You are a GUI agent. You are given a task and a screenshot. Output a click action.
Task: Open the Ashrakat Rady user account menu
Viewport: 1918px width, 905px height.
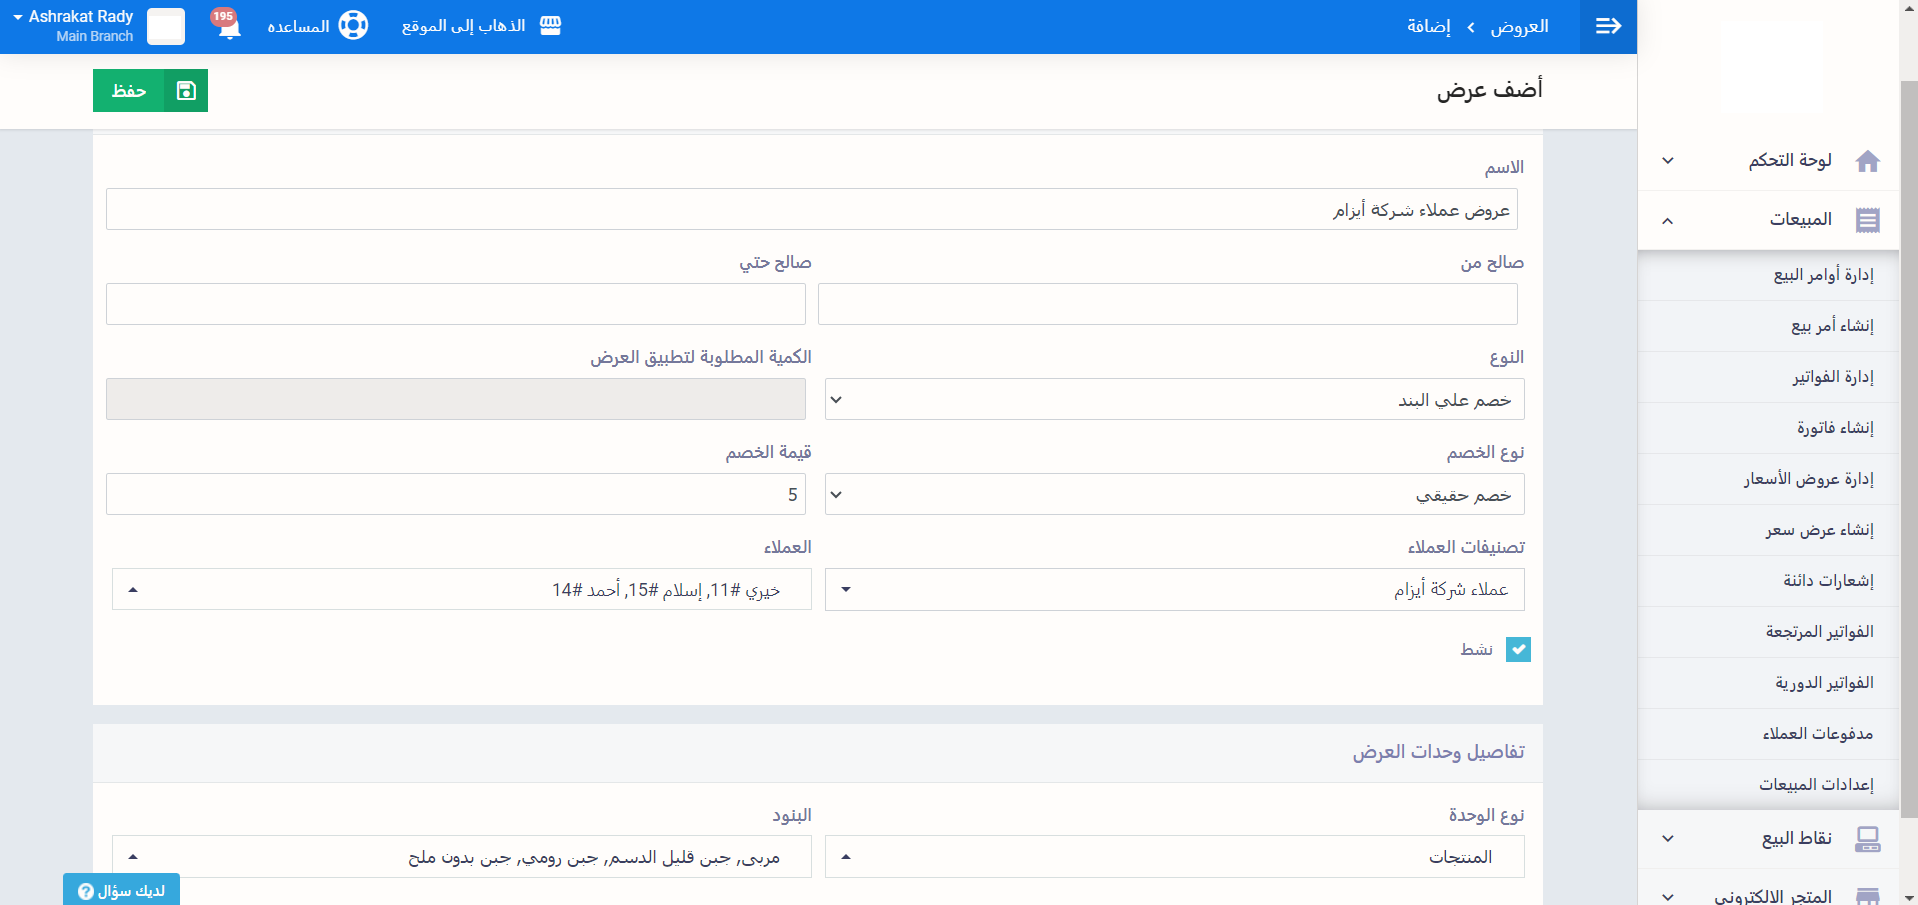pyautogui.click(x=80, y=26)
